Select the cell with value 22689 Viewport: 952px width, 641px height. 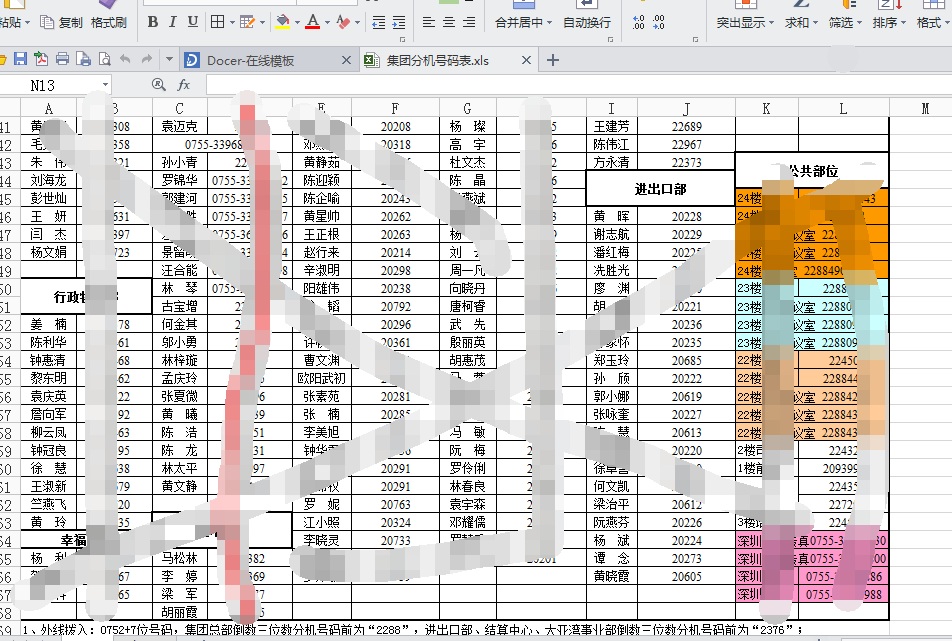click(x=686, y=126)
